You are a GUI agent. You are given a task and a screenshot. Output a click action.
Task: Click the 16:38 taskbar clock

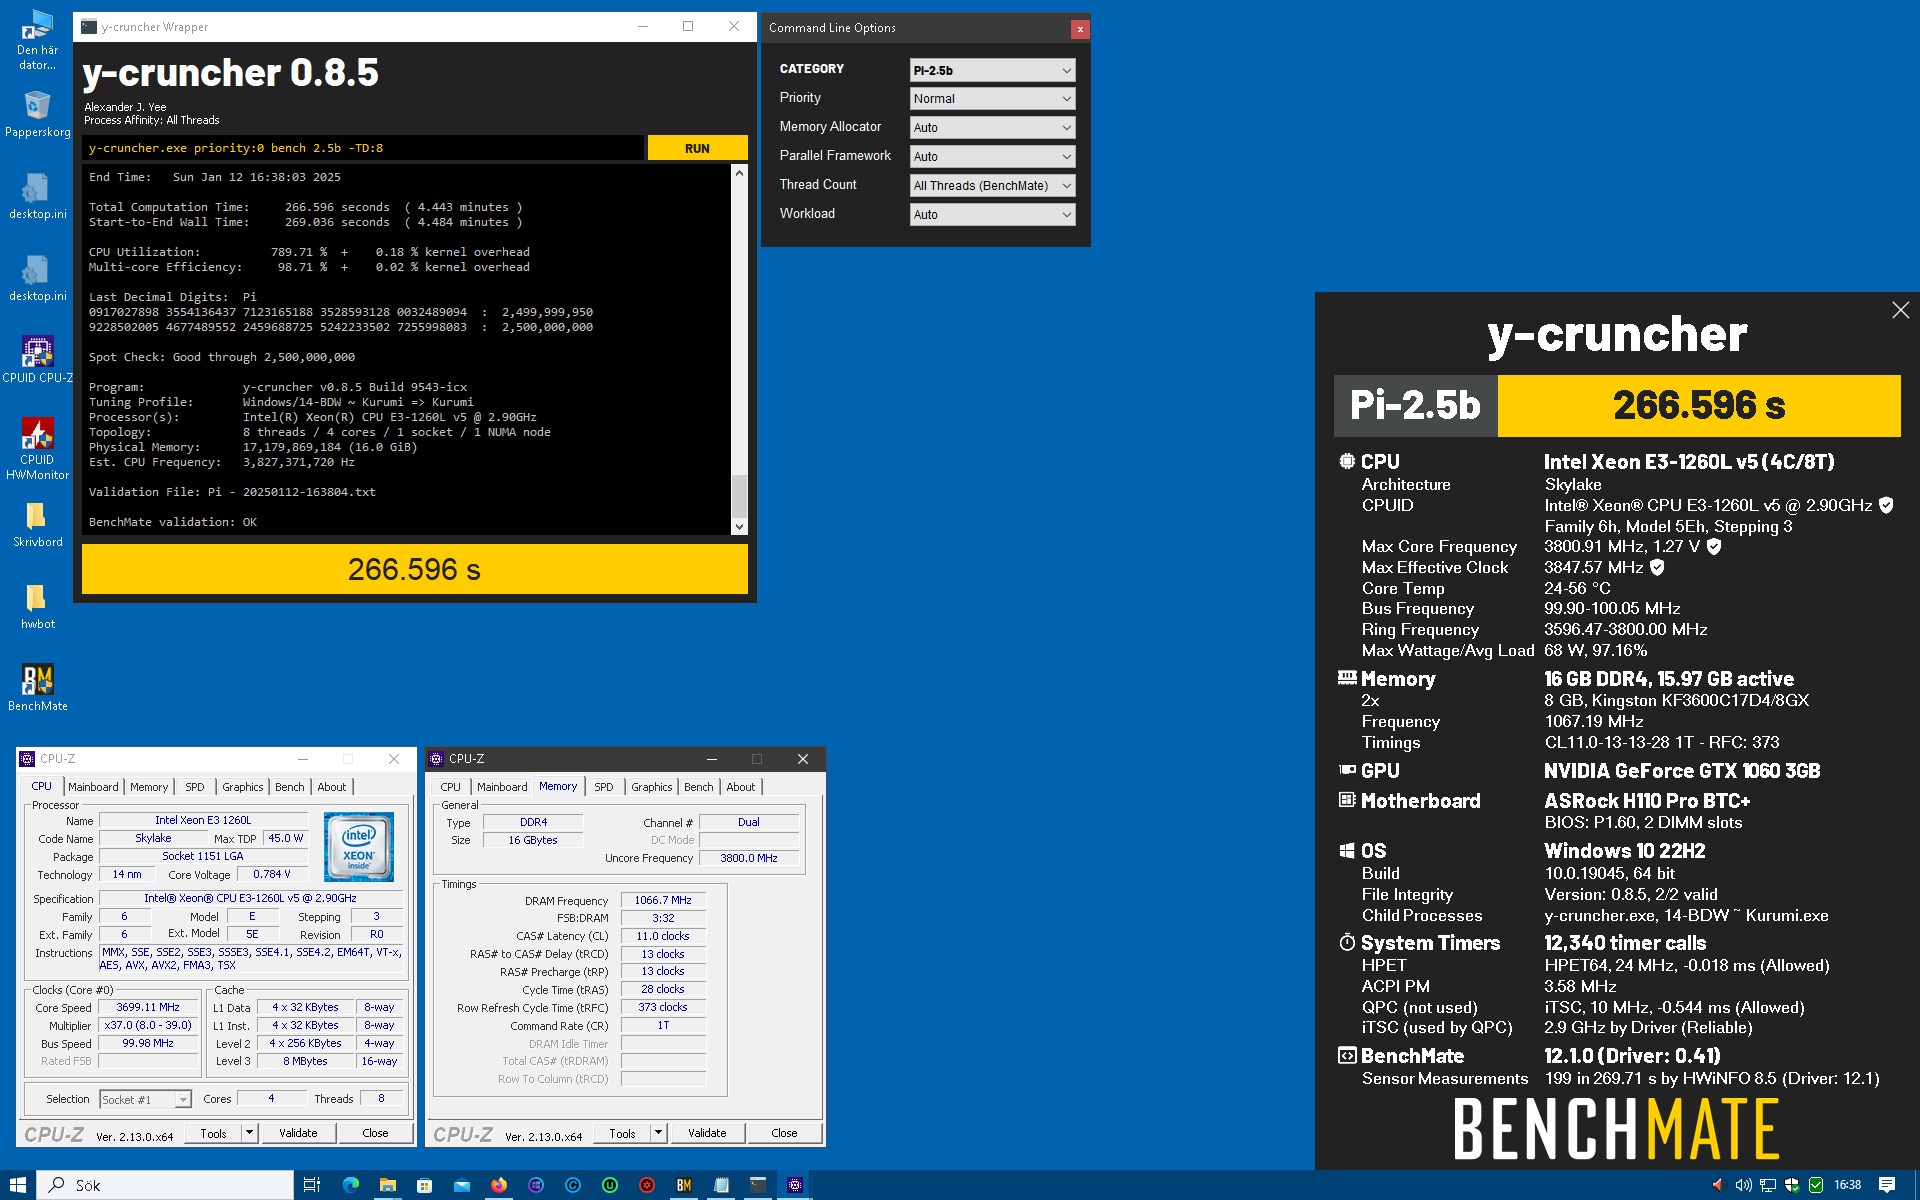[1847, 1185]
